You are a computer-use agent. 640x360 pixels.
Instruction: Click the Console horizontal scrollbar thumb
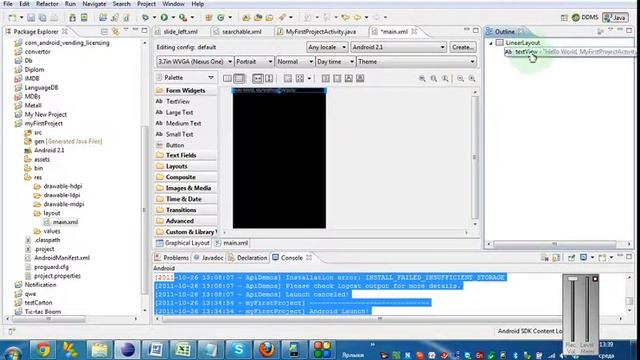(380, 318)
